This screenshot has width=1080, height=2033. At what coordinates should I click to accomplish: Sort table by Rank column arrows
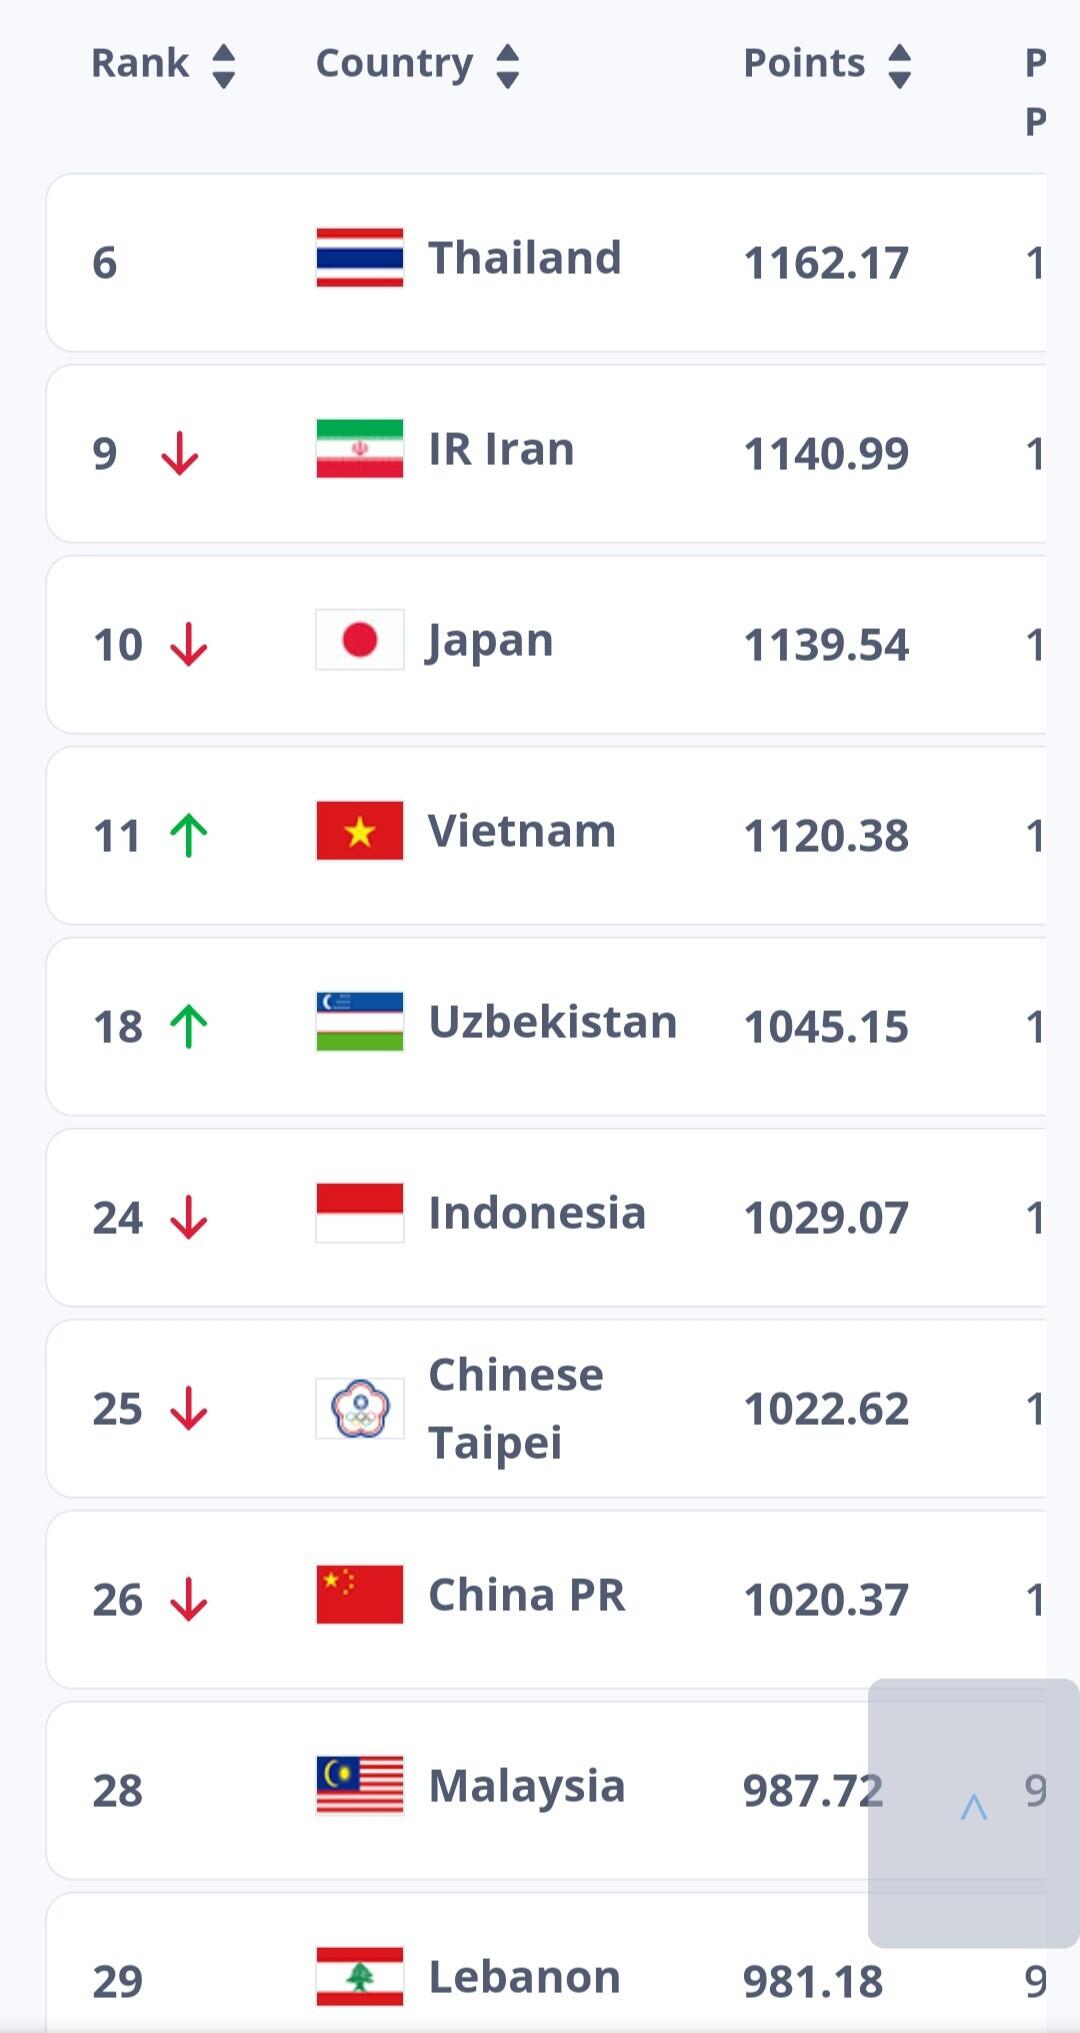click(224, 66)
